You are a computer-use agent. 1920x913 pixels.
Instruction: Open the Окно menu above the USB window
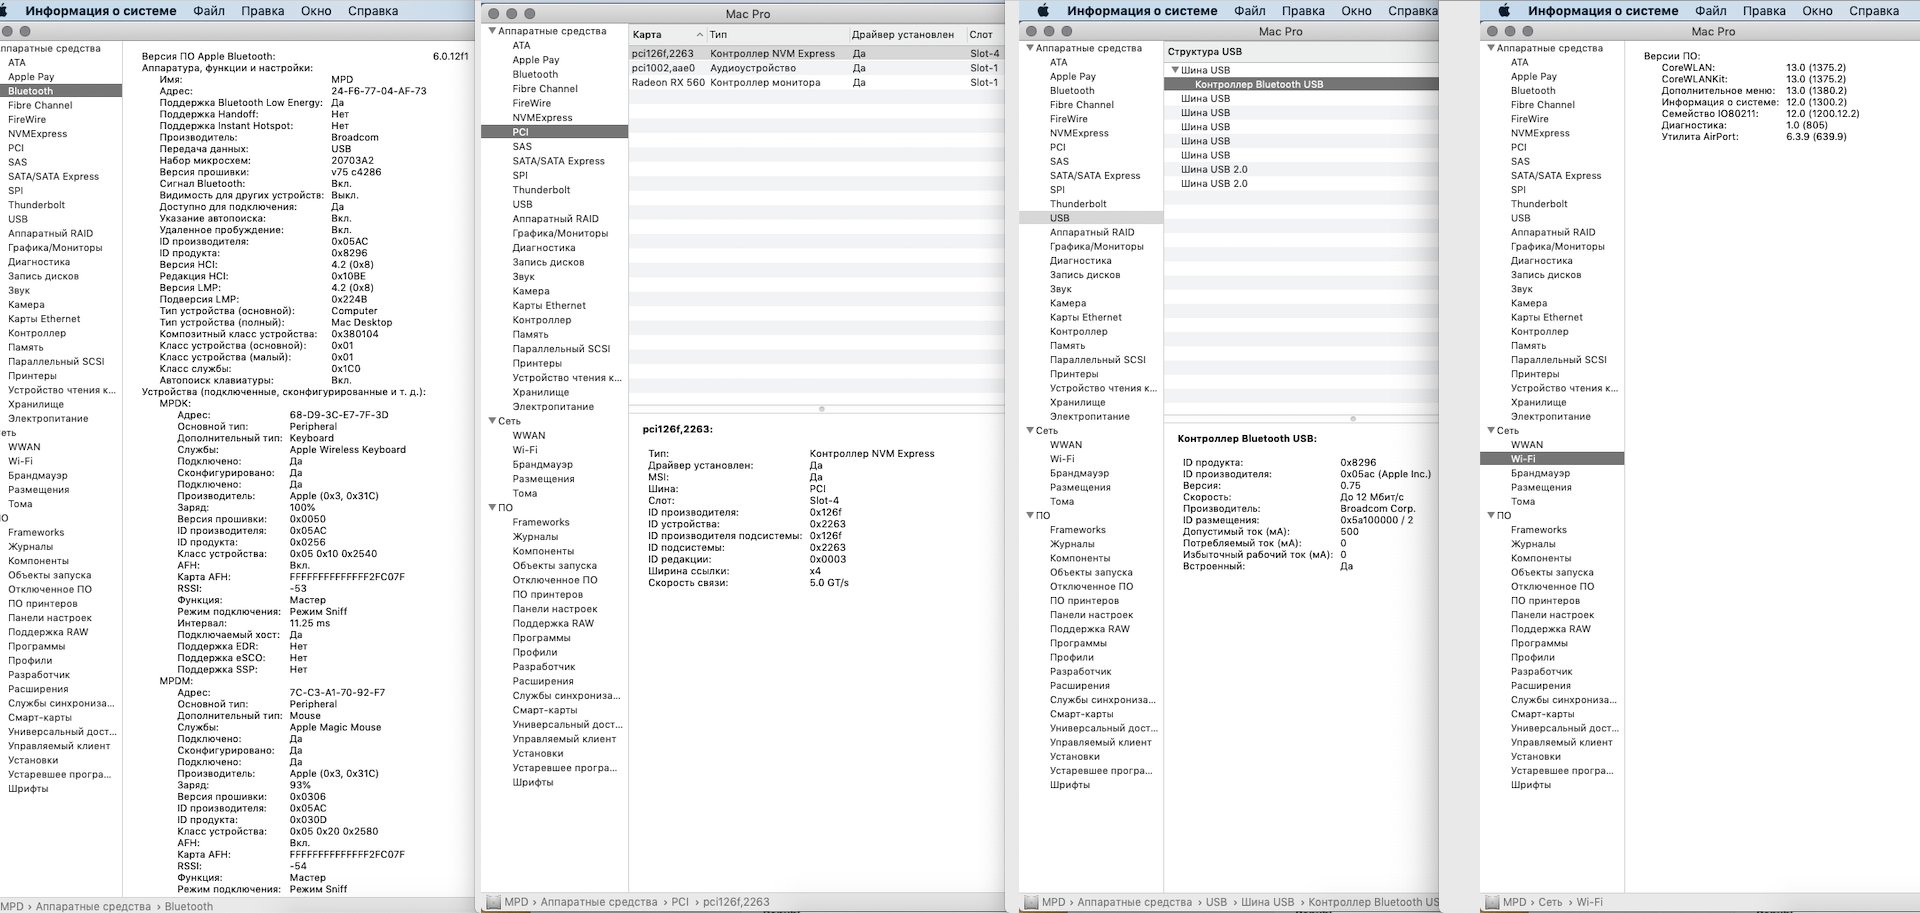(x=1357, y=11)
